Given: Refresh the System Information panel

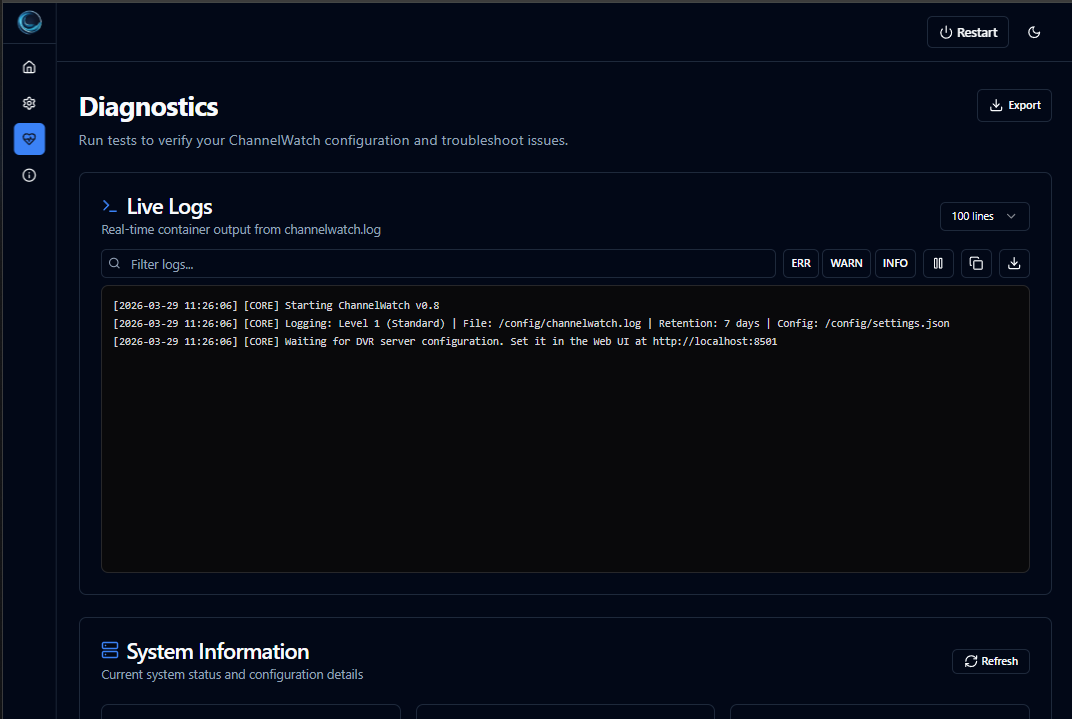Looking at the screenshot, I should tap(990, 661).
